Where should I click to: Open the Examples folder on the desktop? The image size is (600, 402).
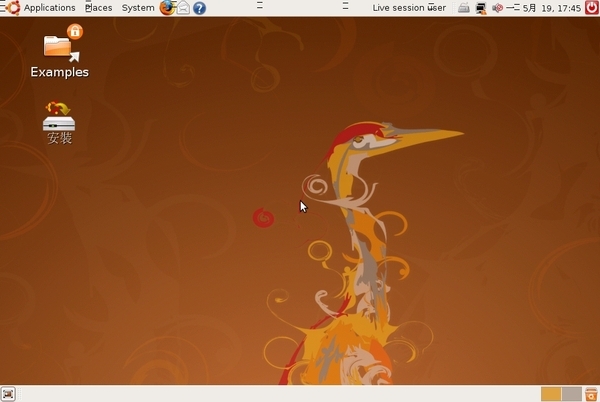[60, 51]
